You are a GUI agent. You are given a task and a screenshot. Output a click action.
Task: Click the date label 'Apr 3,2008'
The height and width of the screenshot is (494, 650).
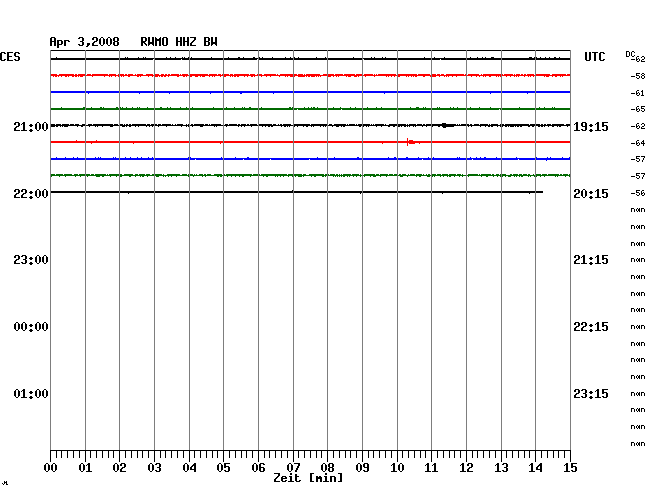(x=85, y=42)
